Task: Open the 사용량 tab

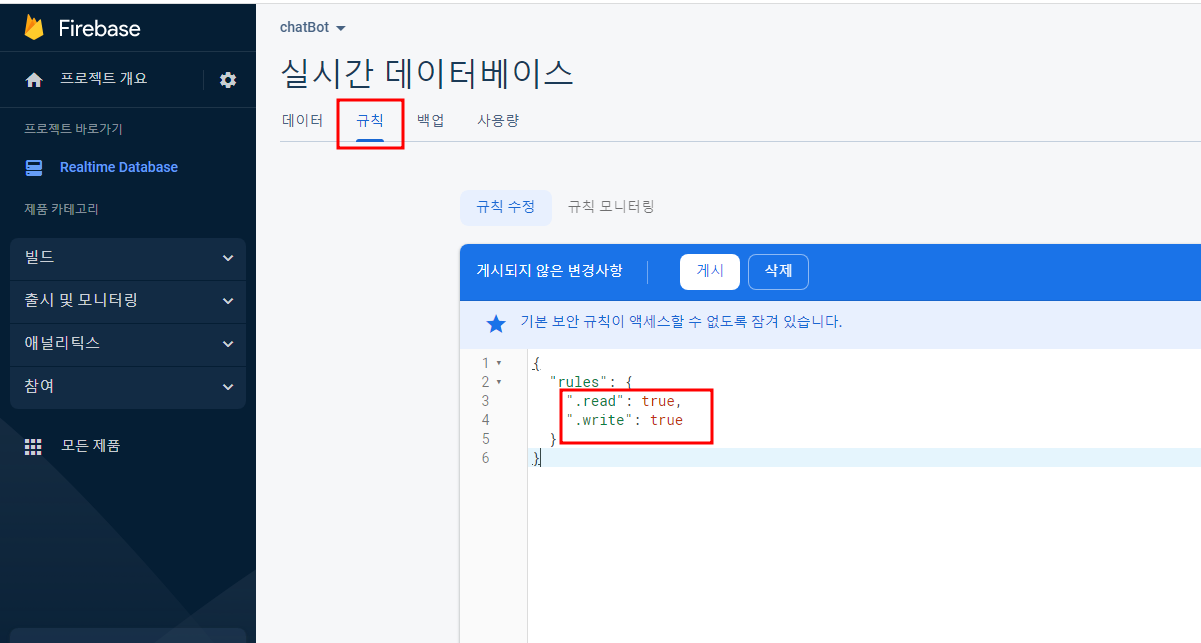Action: [x=498, y=121]
